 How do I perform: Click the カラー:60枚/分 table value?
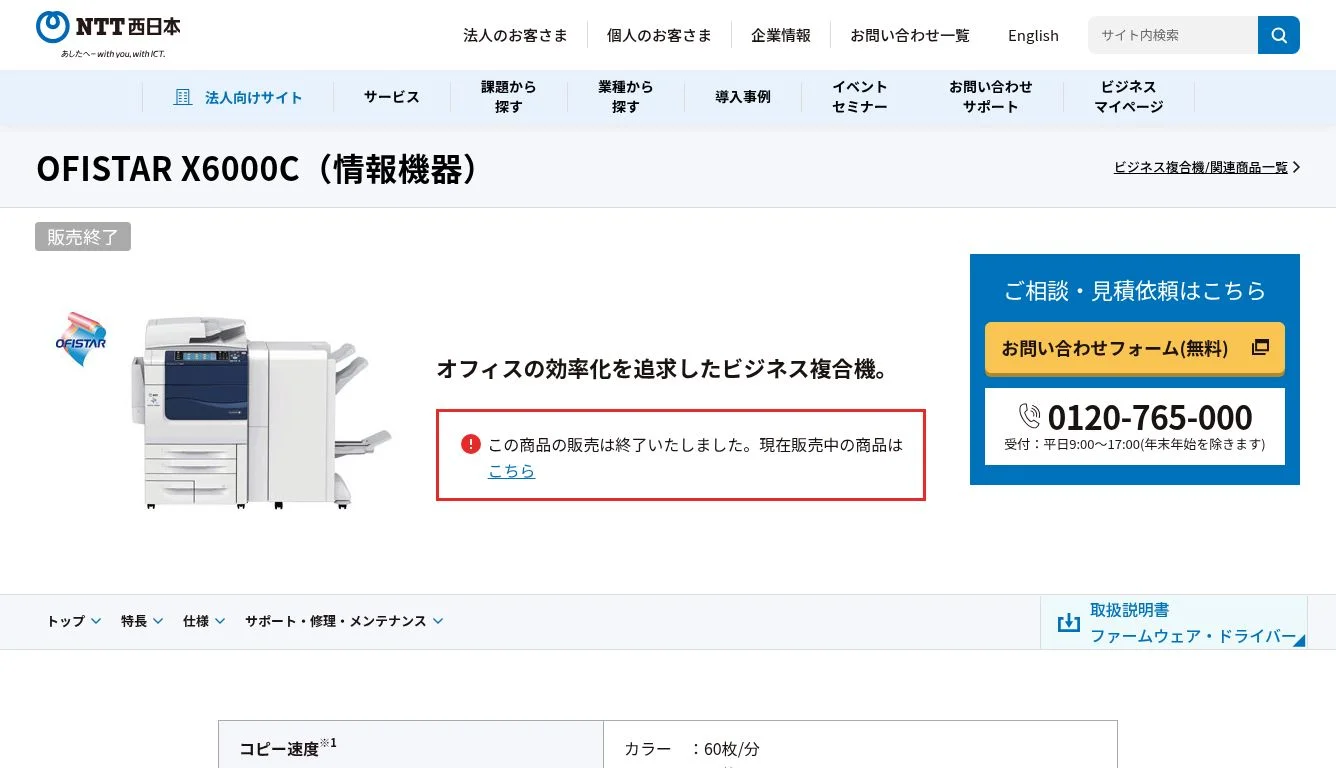click(692, 749)
